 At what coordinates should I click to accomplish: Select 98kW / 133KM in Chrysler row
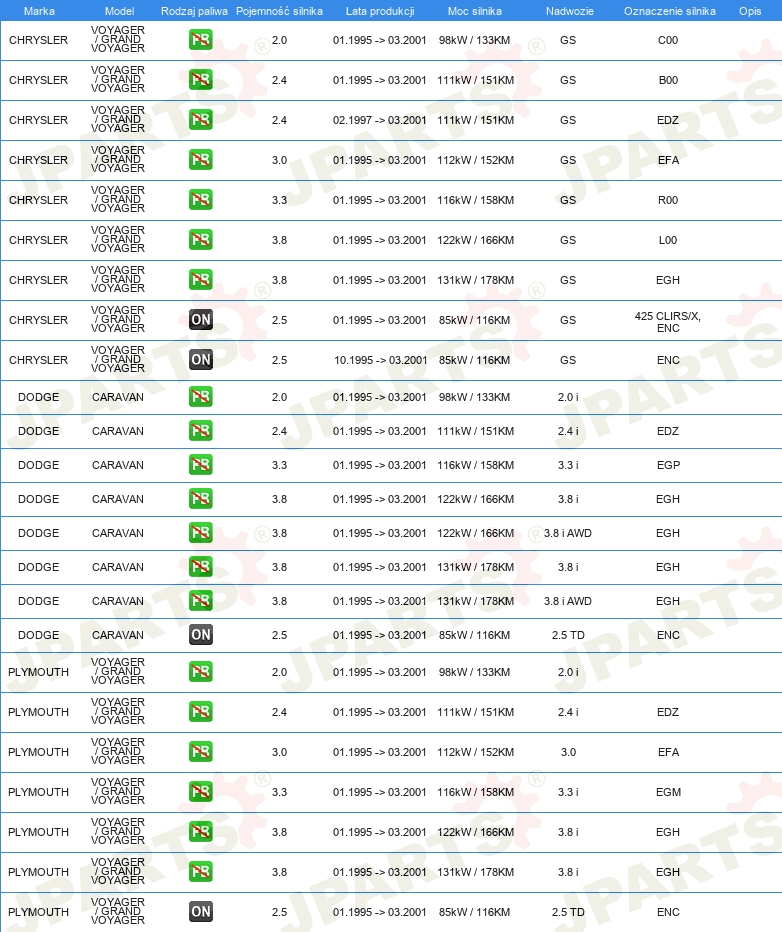474,40
